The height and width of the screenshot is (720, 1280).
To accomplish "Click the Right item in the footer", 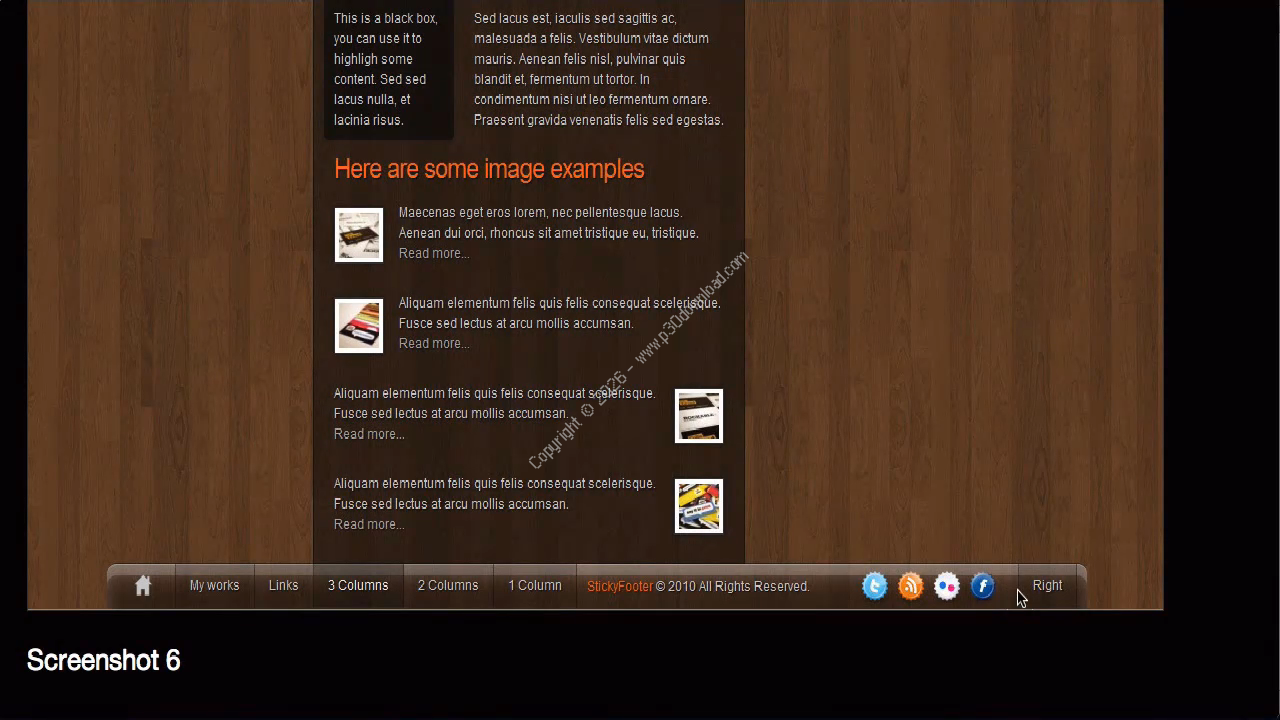I will [x=1047, y=586].
